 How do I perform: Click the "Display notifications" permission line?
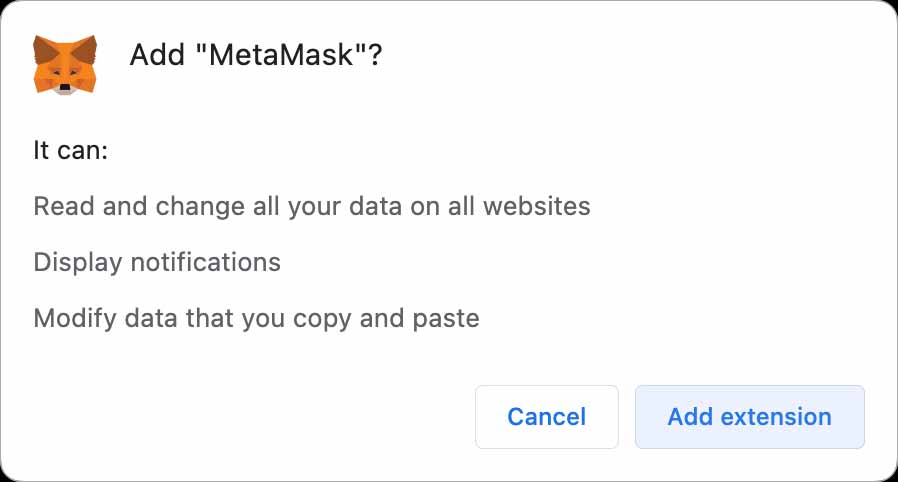(157, 262)
